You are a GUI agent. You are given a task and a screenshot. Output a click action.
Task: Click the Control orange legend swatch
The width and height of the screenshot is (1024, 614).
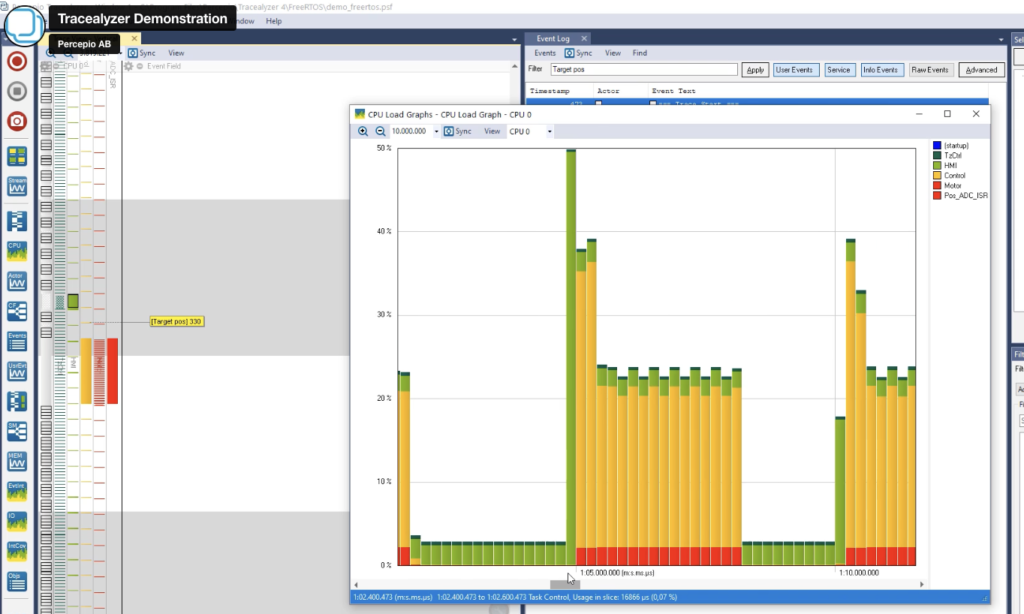click(x=937, y=176)
